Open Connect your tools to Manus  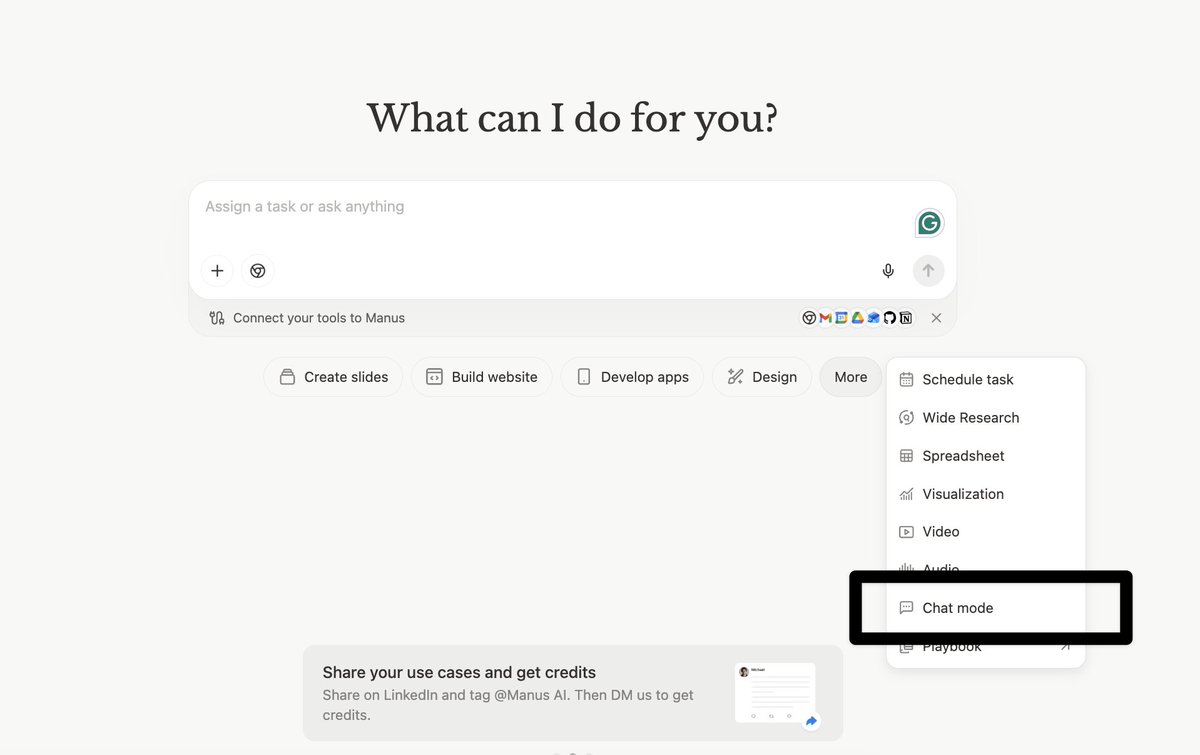click(x=318, y=318)
